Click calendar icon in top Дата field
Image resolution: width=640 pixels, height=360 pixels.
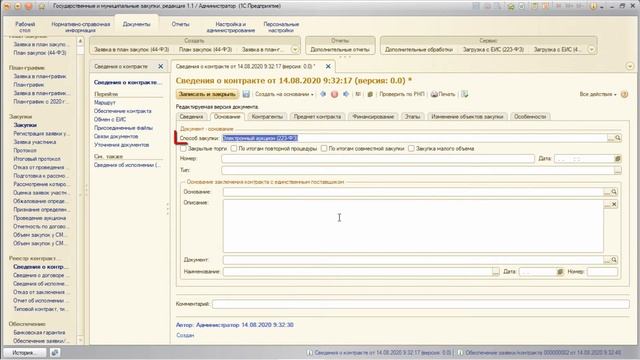click(618, 158)
